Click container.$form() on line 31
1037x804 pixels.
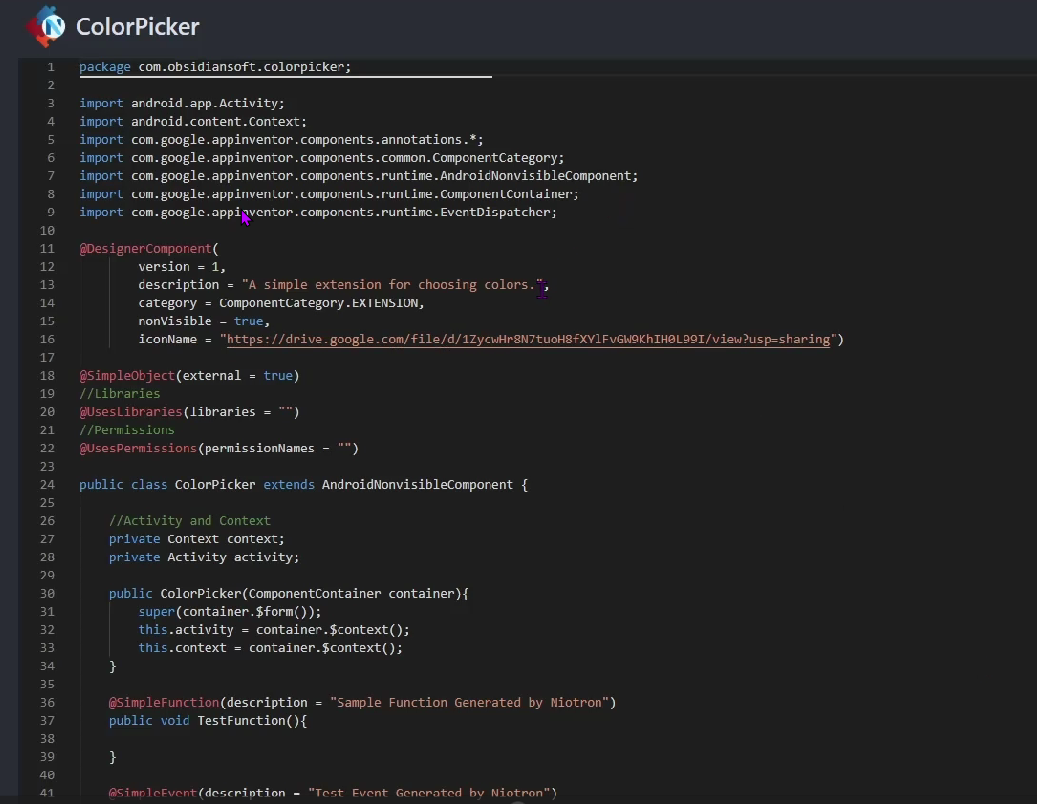pos(236,611)
